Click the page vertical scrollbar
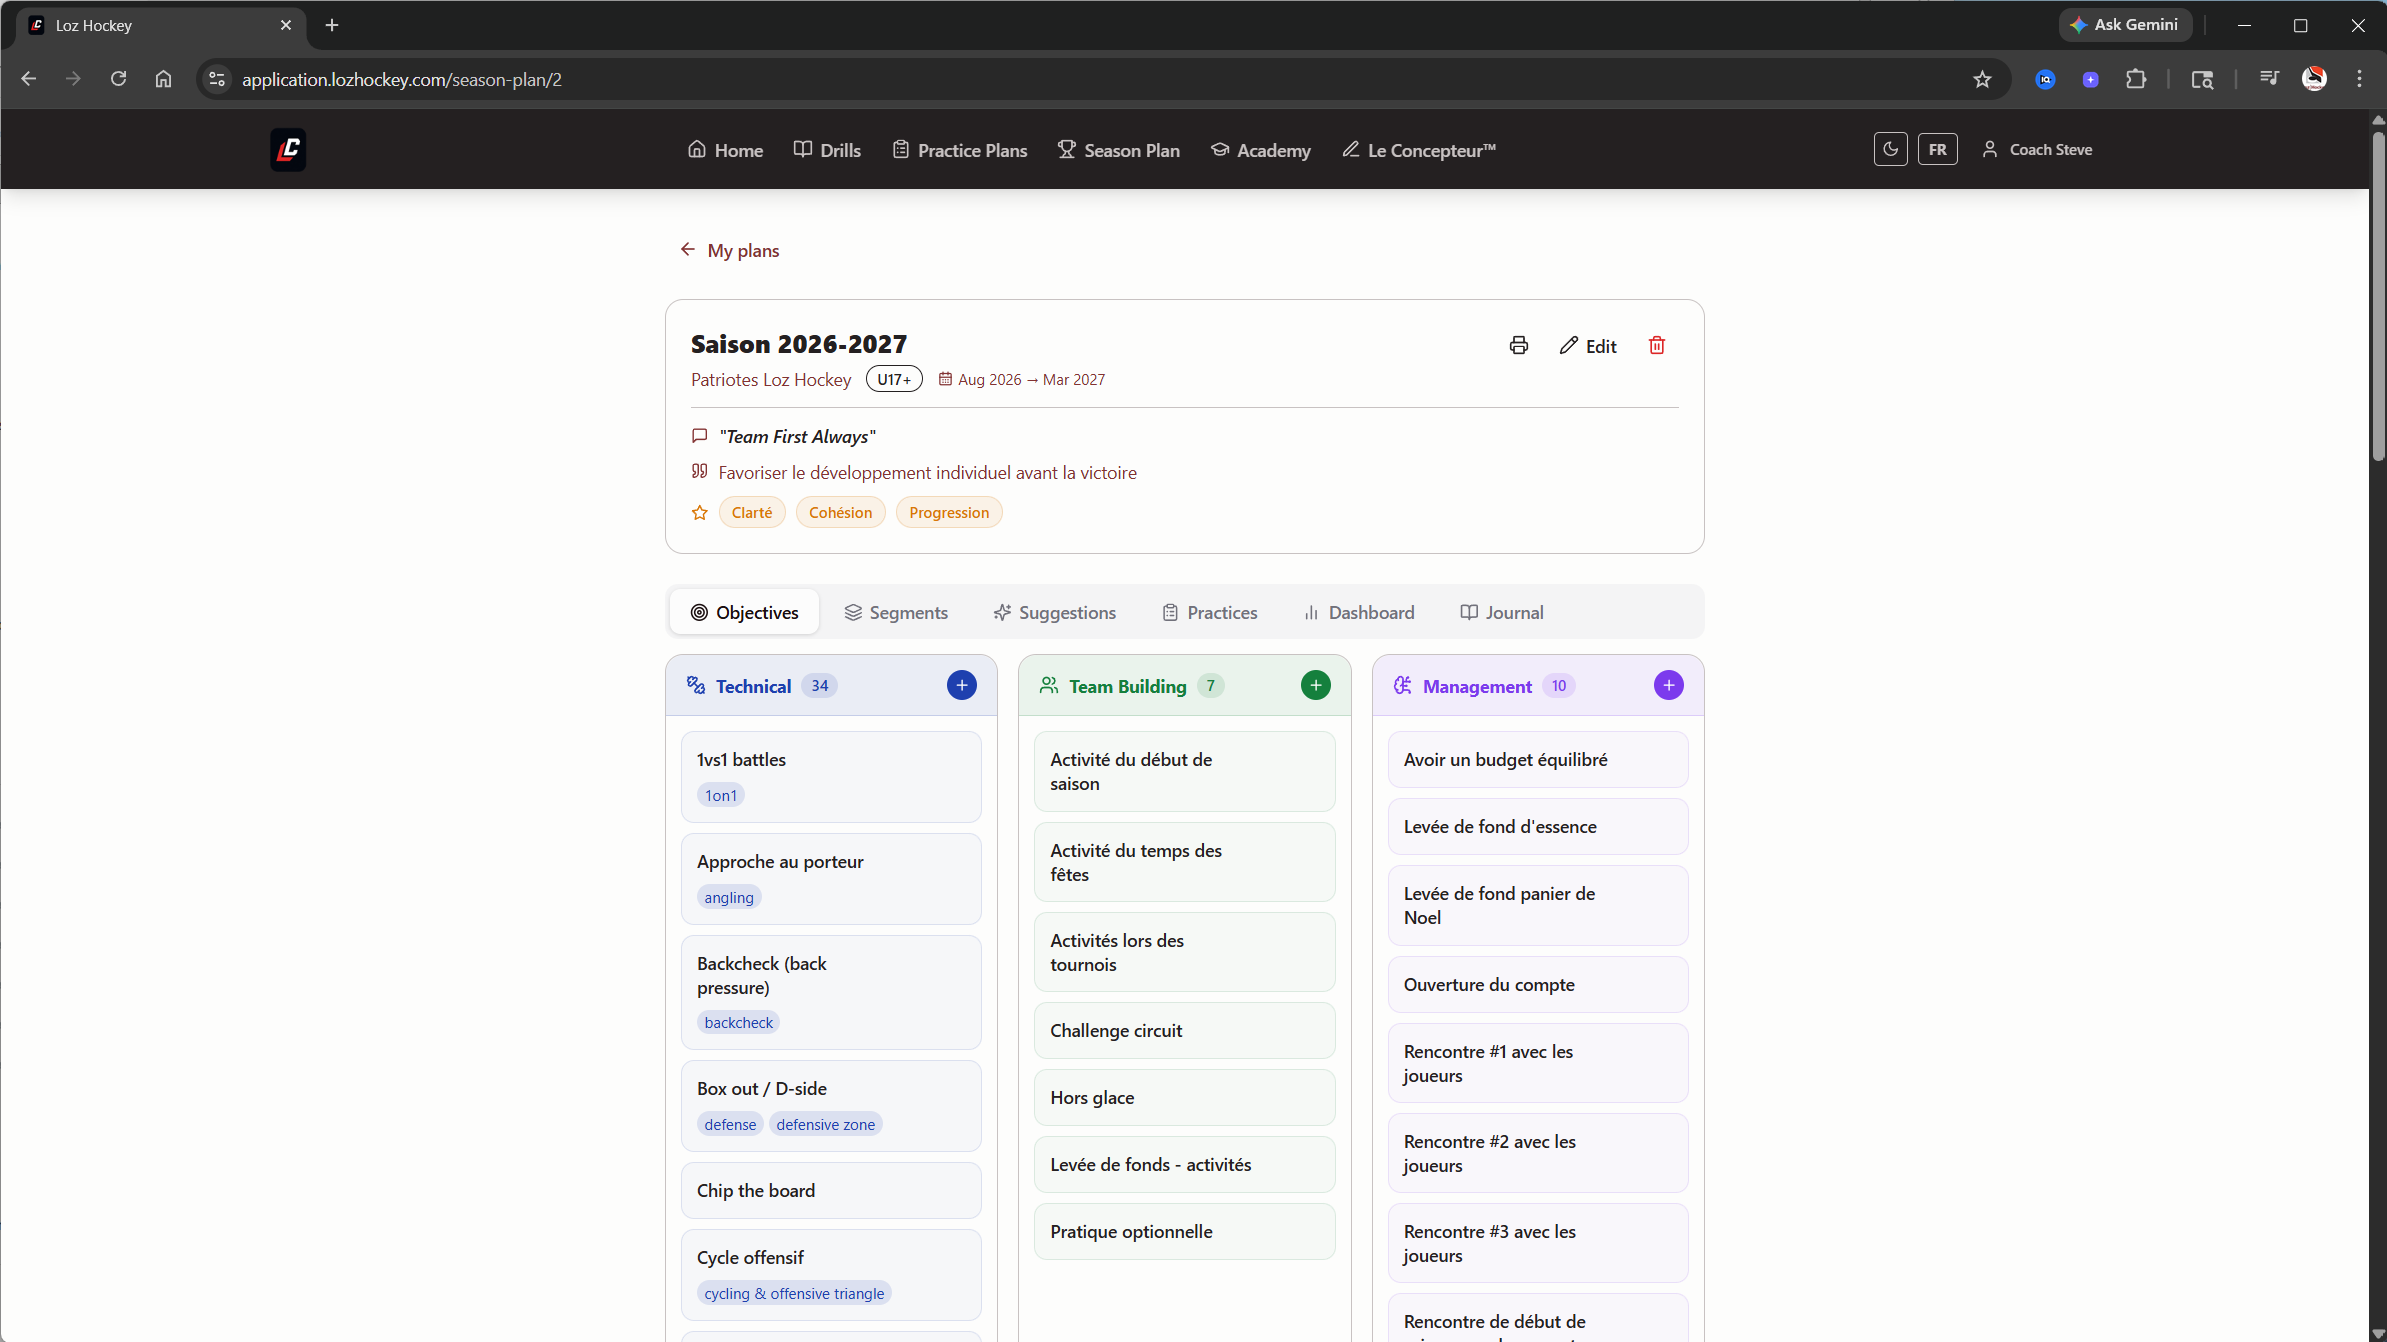Image resolution: width=2387 pixels, height=1342 pixels. [x=2378, y=295]
